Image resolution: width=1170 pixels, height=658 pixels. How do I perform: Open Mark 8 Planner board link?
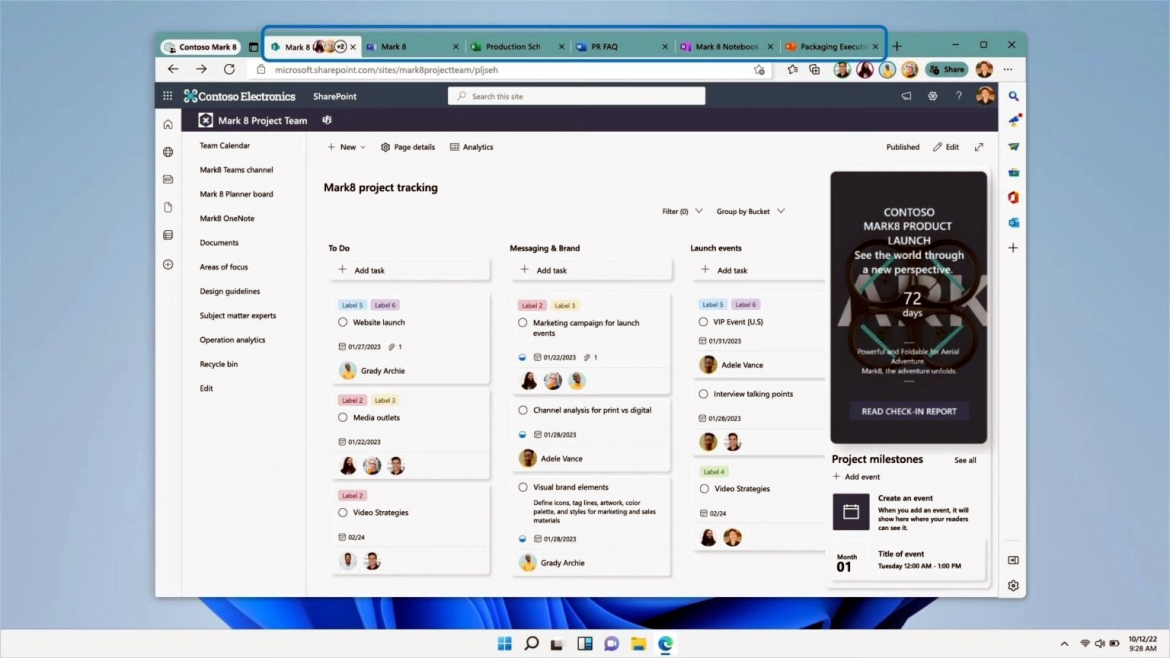(237, 194)
